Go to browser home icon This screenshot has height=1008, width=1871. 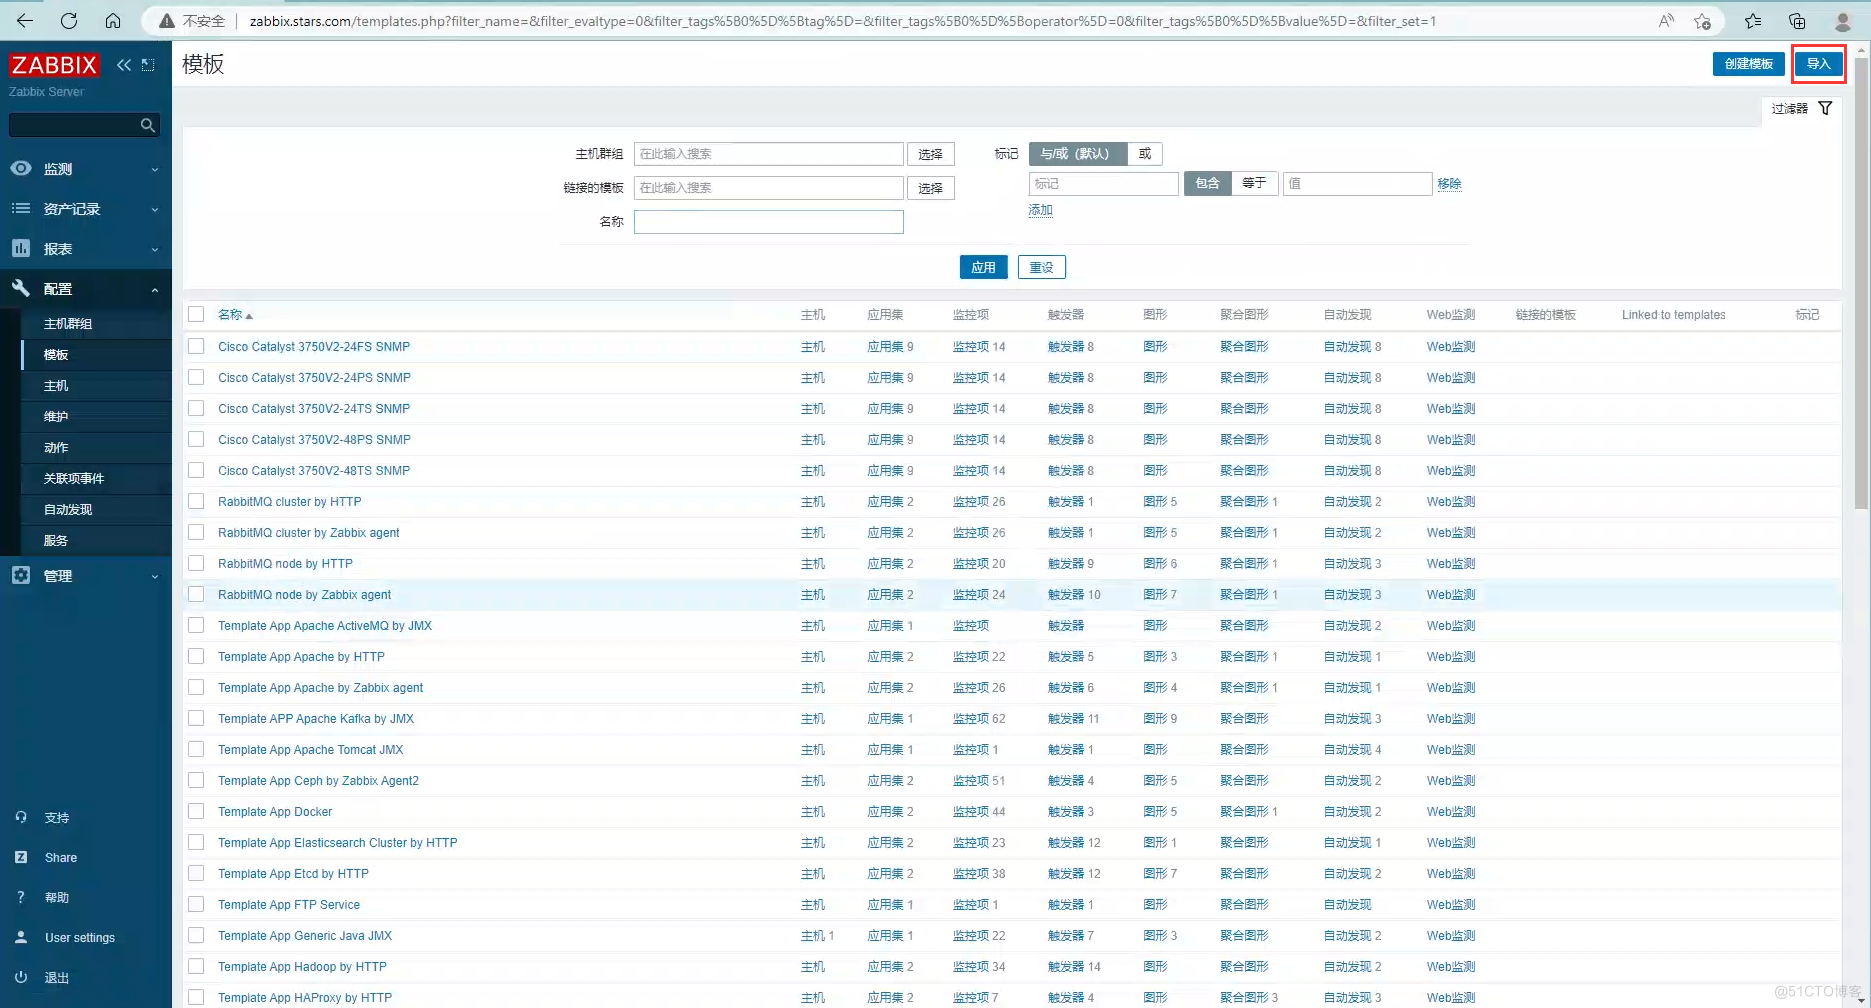click(113, 20)
